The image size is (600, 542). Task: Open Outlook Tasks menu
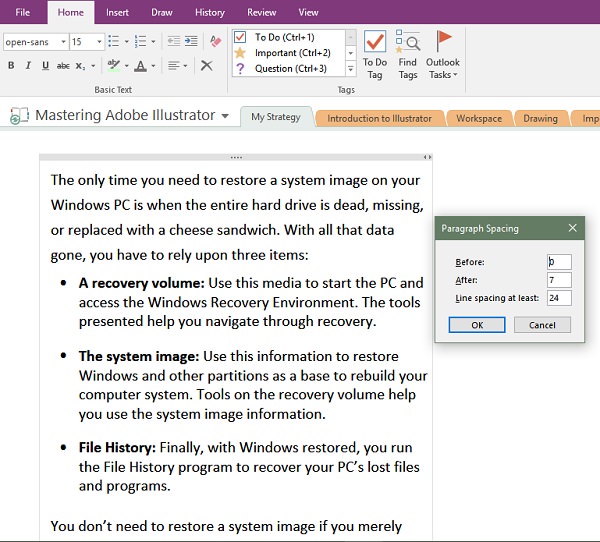(x=442, y=55)
